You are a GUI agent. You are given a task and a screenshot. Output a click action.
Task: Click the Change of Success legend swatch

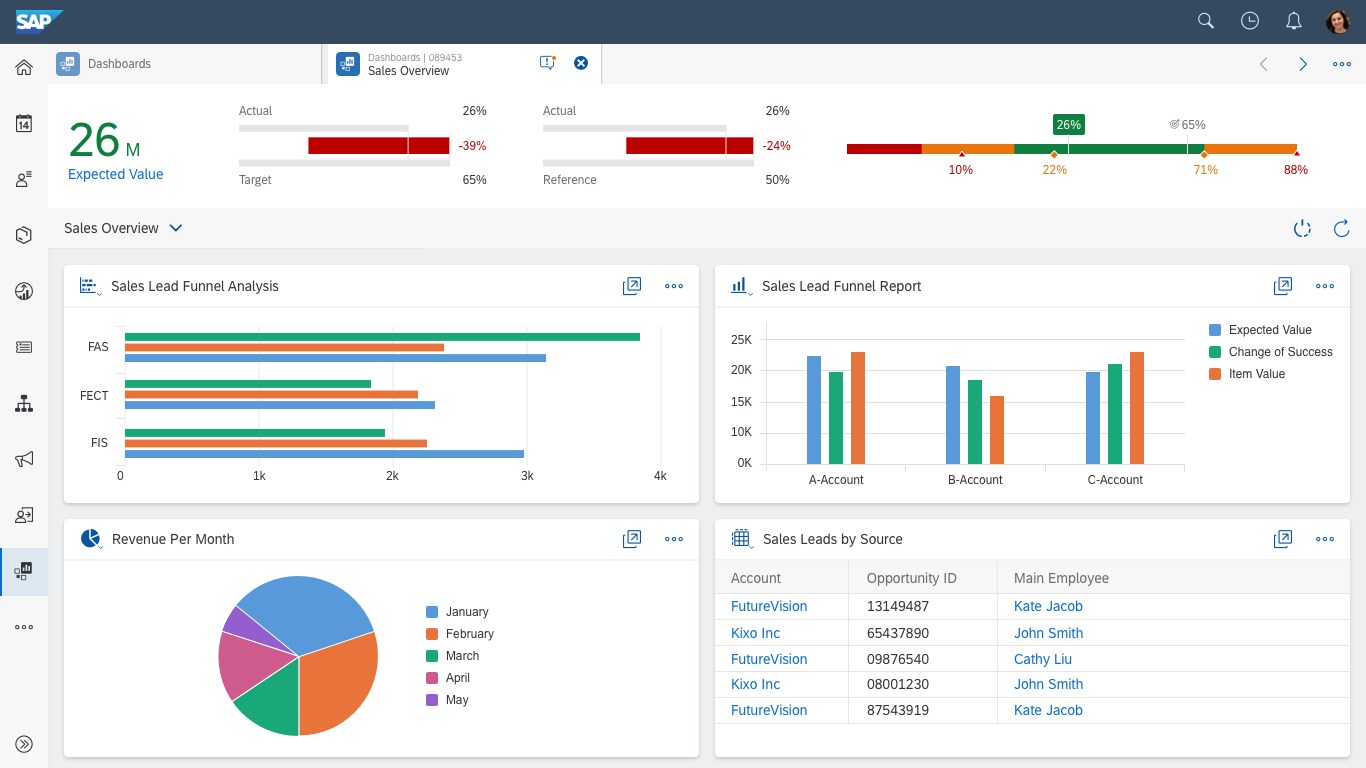pyautogui.click(x=1215, y=352)
